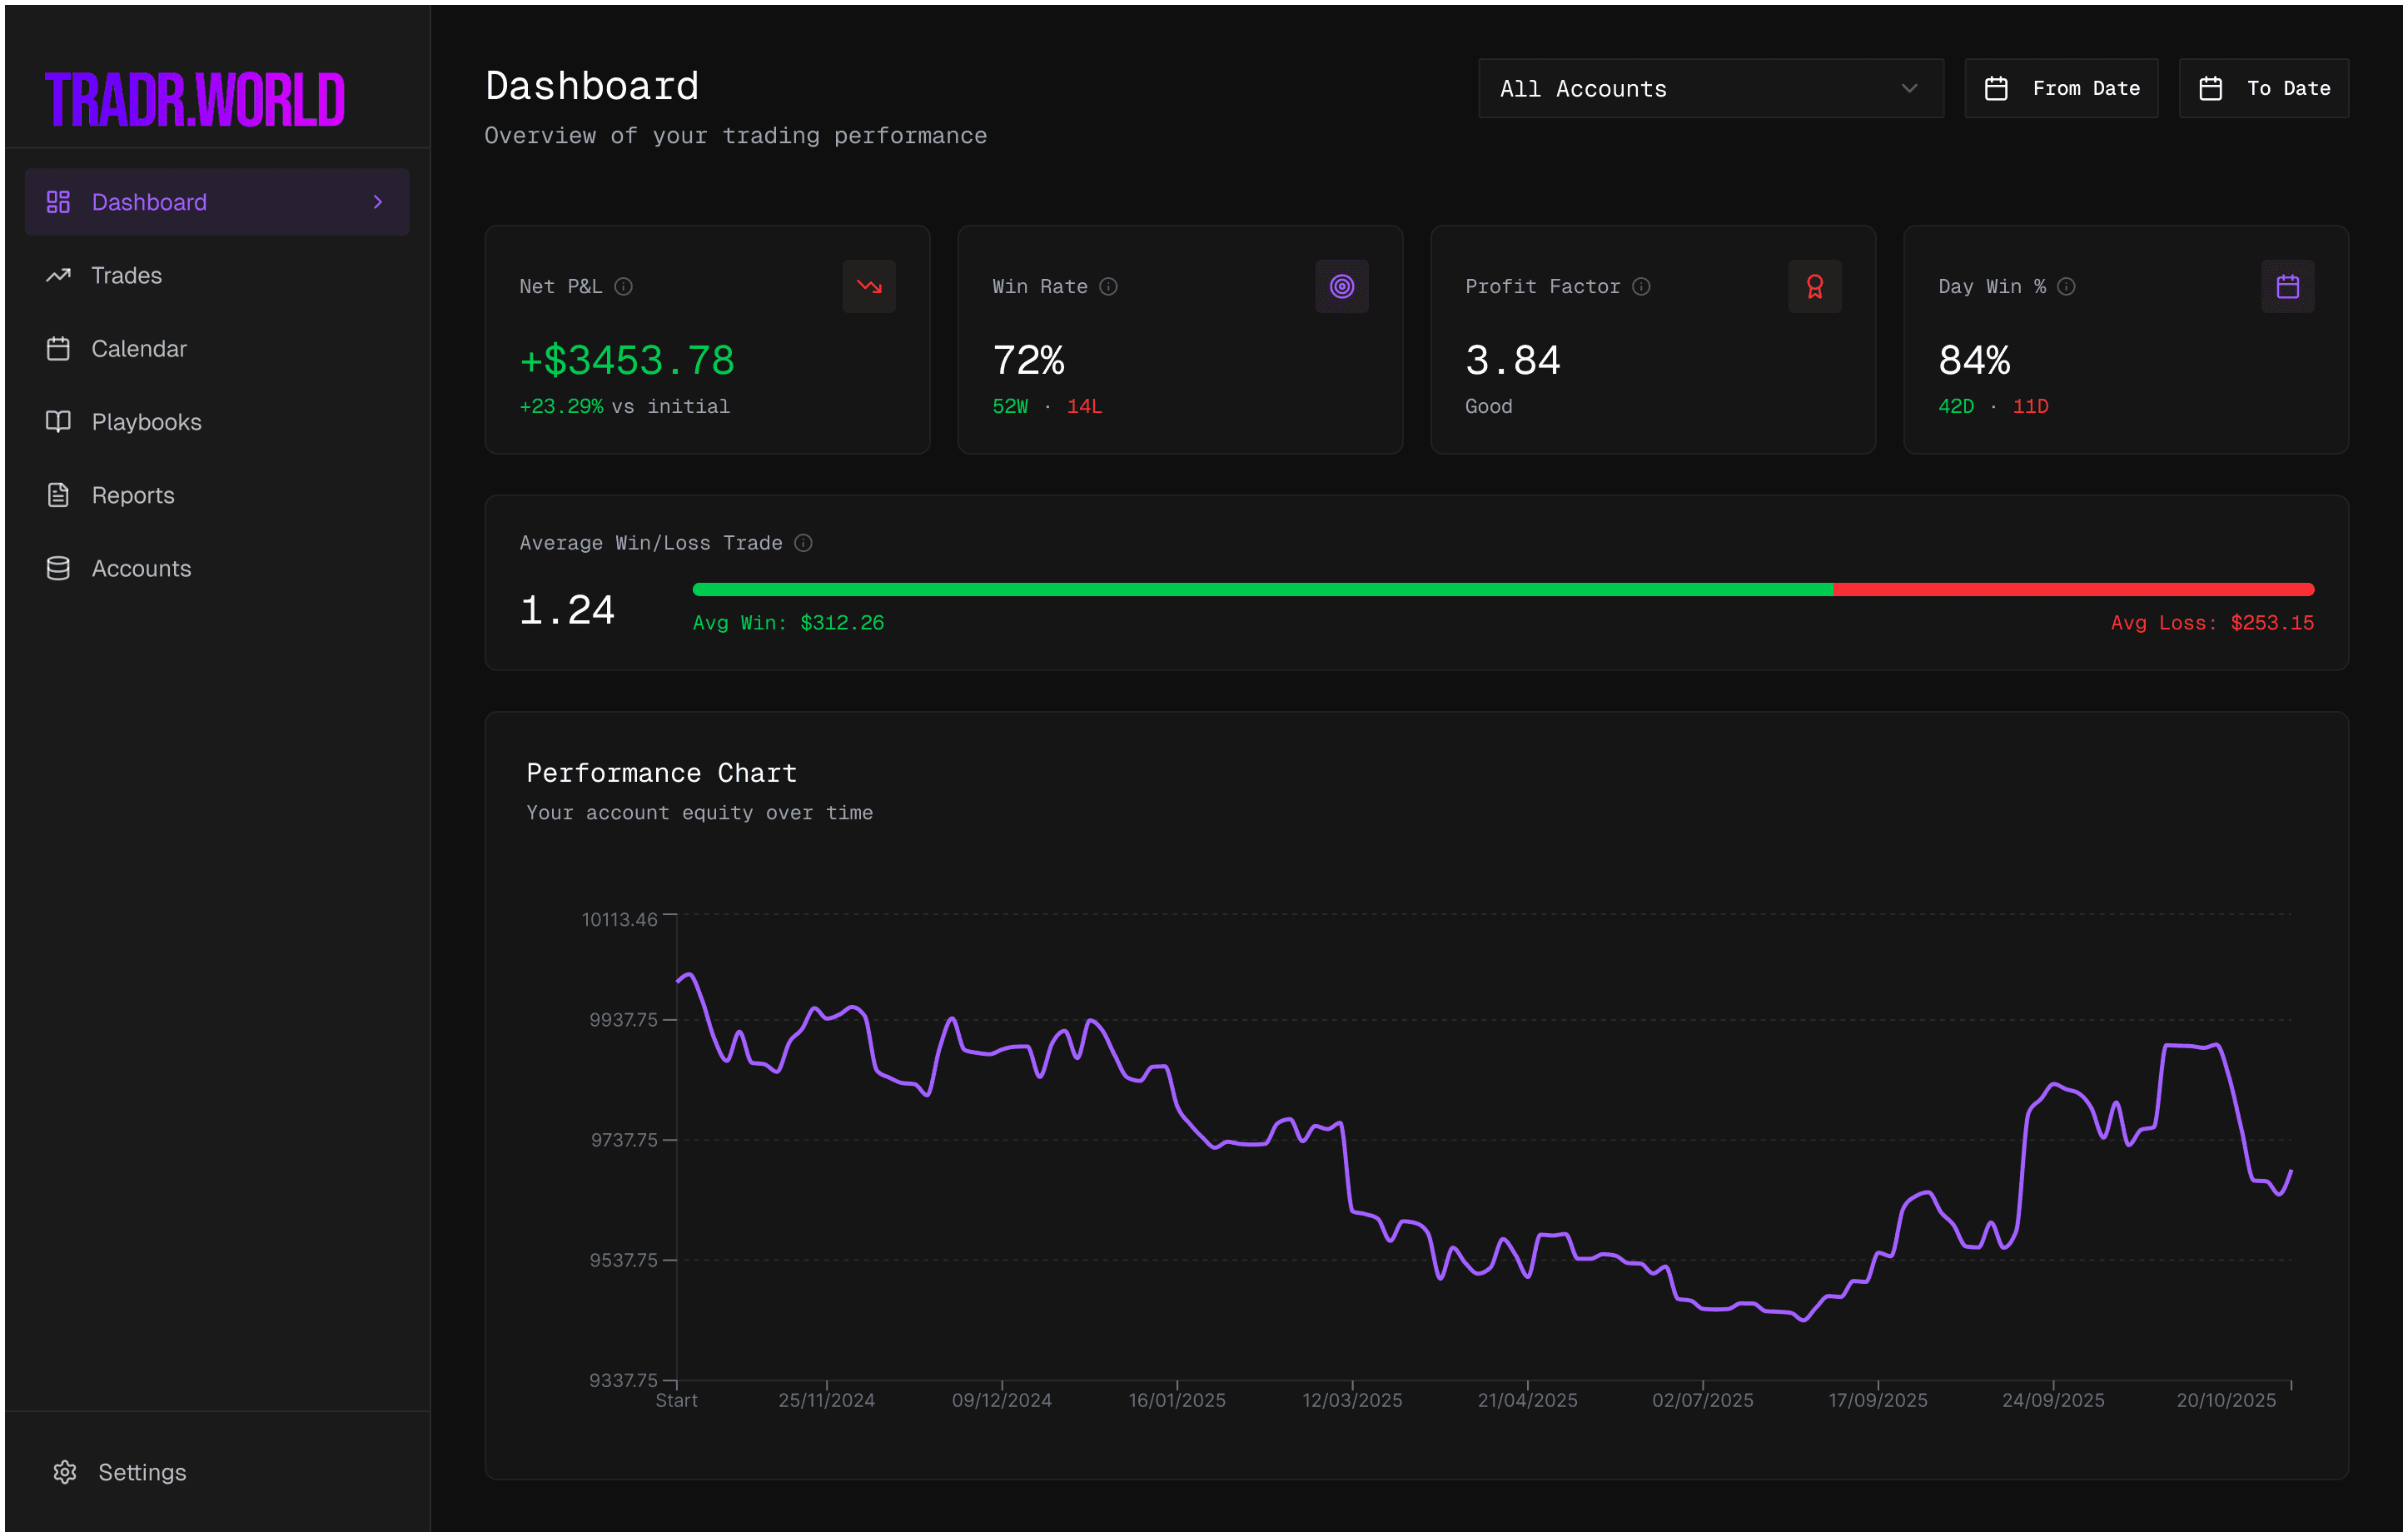
Task: Open the Calendar page from sidebar
Action: coord(138,349)
